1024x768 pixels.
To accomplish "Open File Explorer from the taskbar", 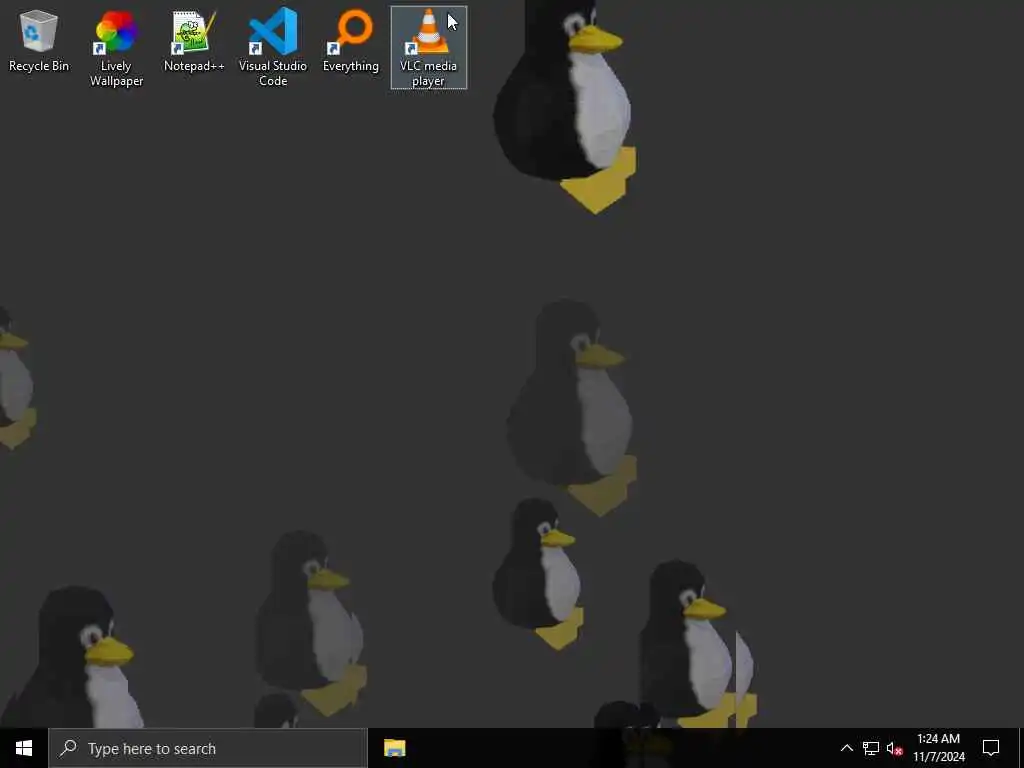I will click(394, 748).
